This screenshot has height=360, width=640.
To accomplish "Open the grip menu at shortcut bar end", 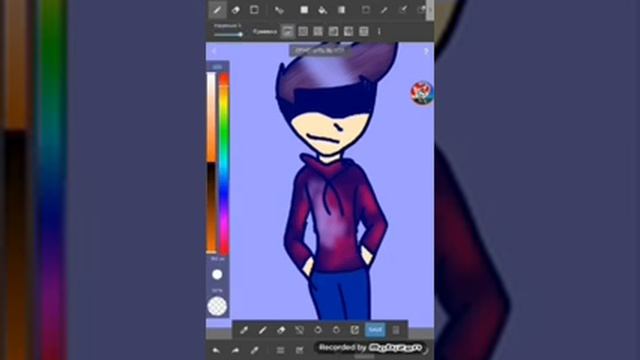I will [396, 330].
